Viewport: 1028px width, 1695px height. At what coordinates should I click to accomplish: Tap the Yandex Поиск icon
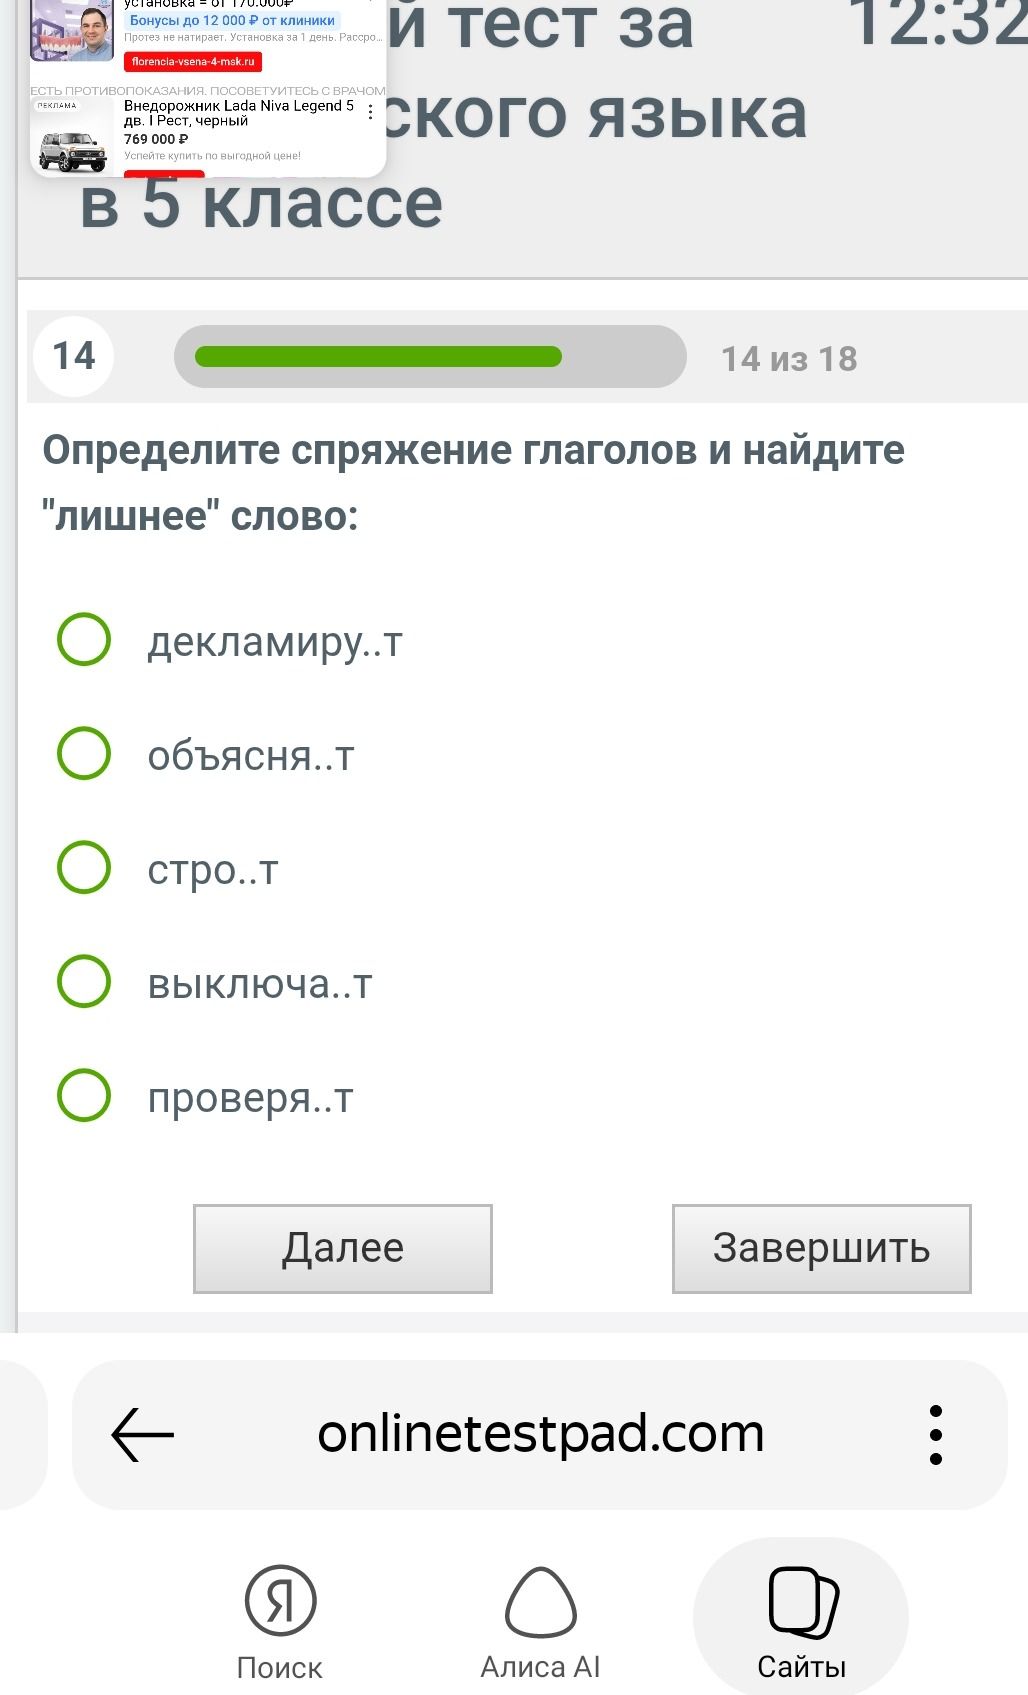click(x=280, y=1601)
